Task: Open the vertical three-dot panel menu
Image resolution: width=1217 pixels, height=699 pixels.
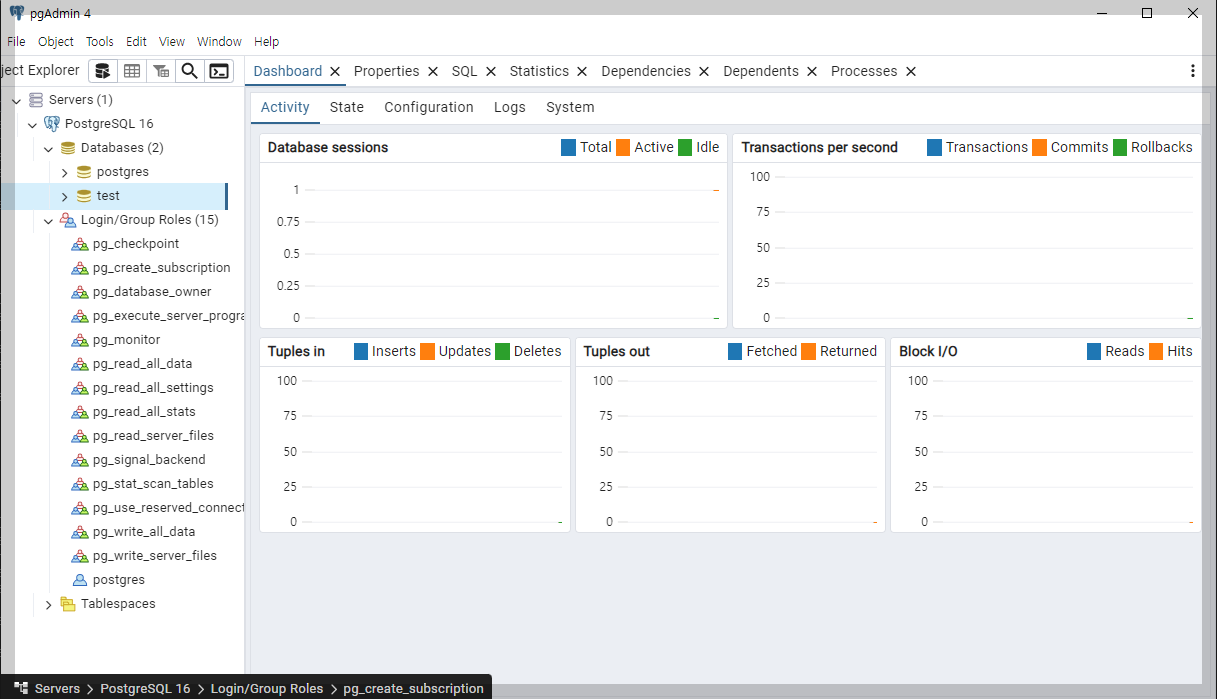Action: (1192, 71)
